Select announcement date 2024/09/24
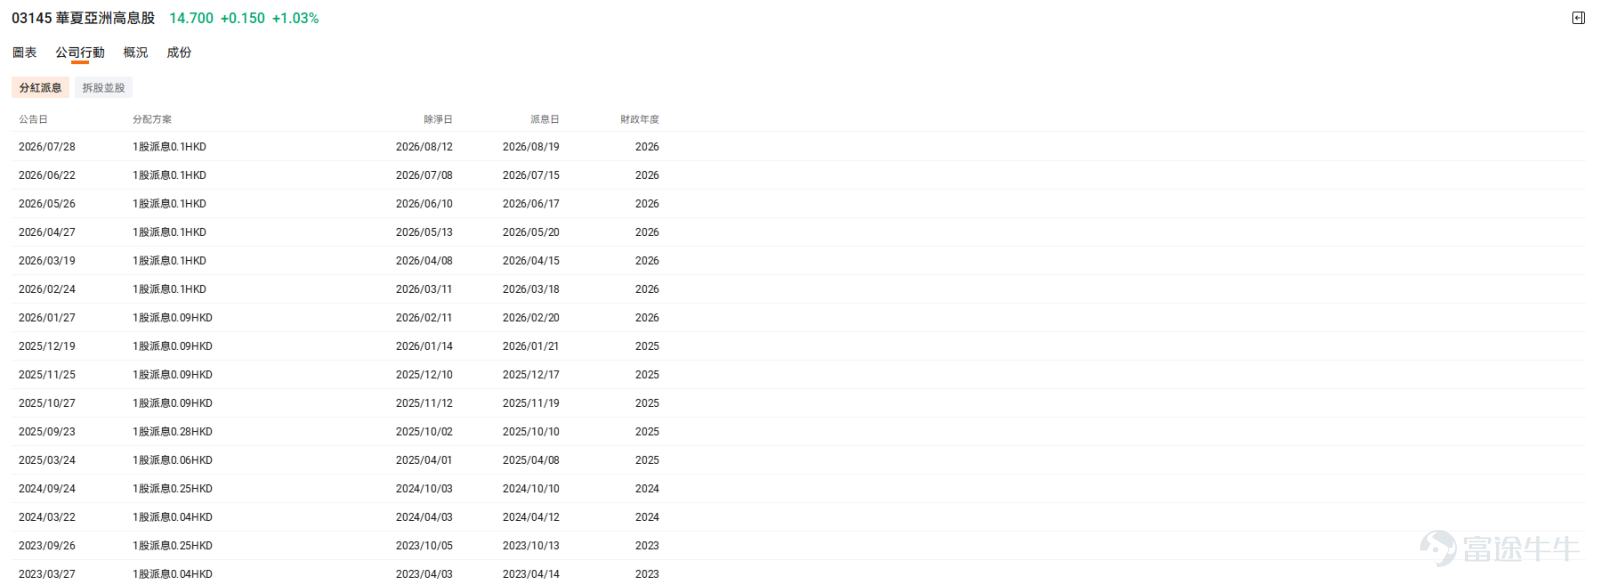Image resolution: width=1600 pixels, height=585 pixels. (x=47, y=489)
